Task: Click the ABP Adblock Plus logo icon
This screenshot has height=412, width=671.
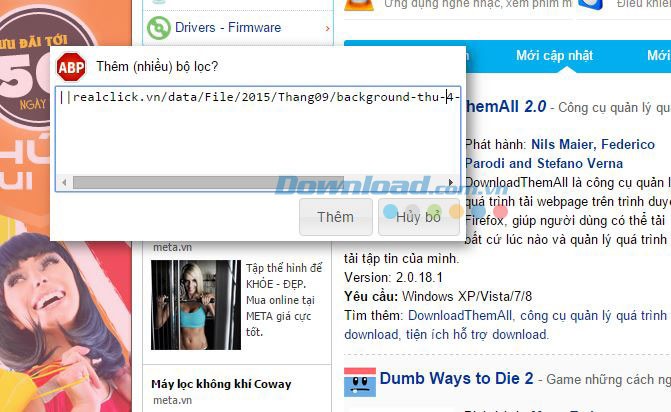Action: (x=71, y=67)
